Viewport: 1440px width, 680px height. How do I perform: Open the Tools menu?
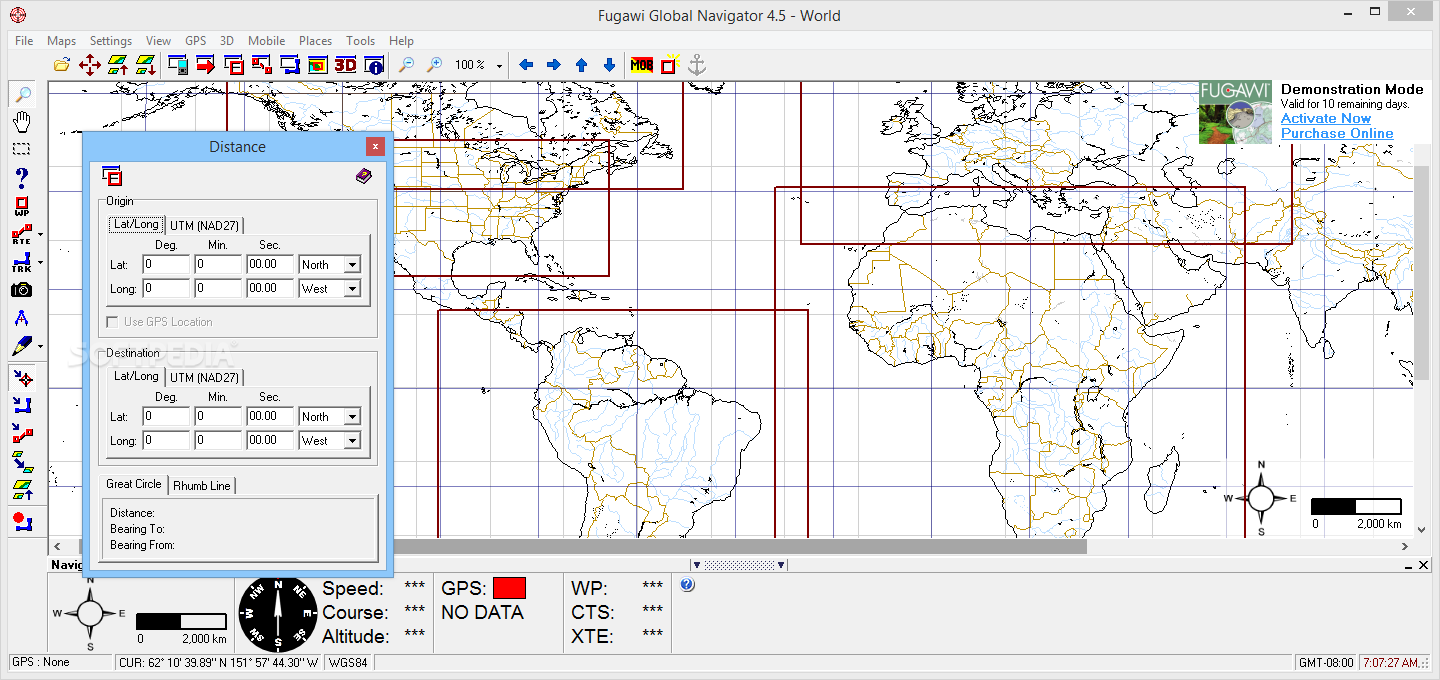360,41
